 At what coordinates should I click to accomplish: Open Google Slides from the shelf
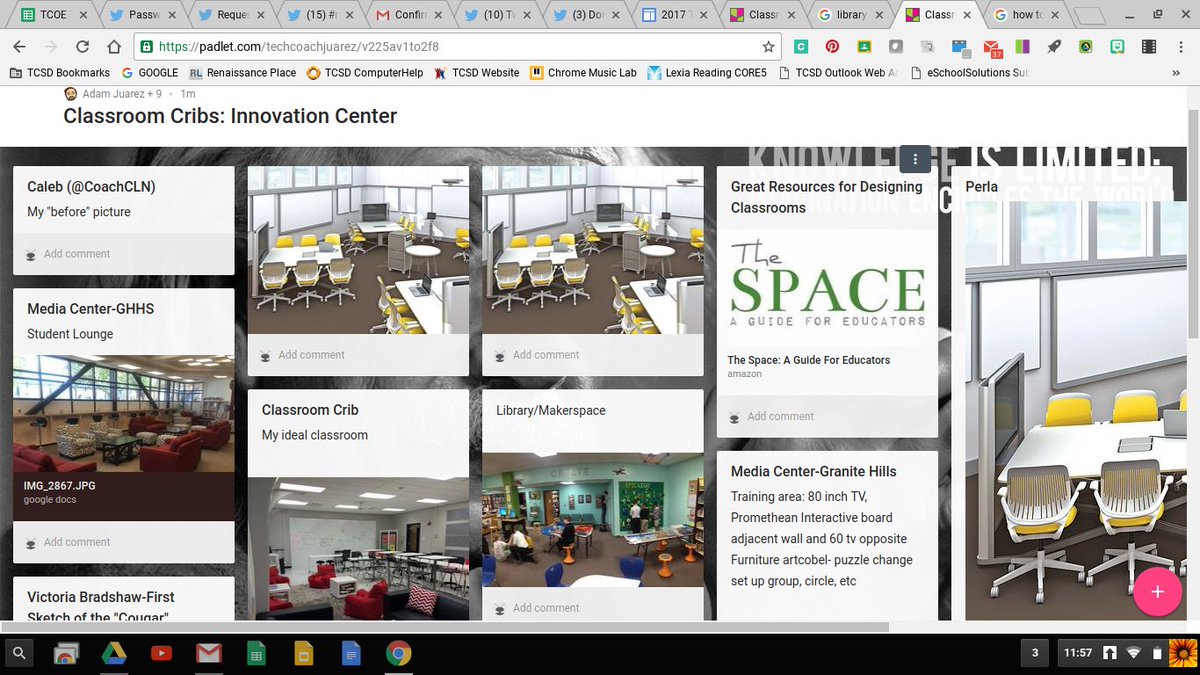point(303,654)
